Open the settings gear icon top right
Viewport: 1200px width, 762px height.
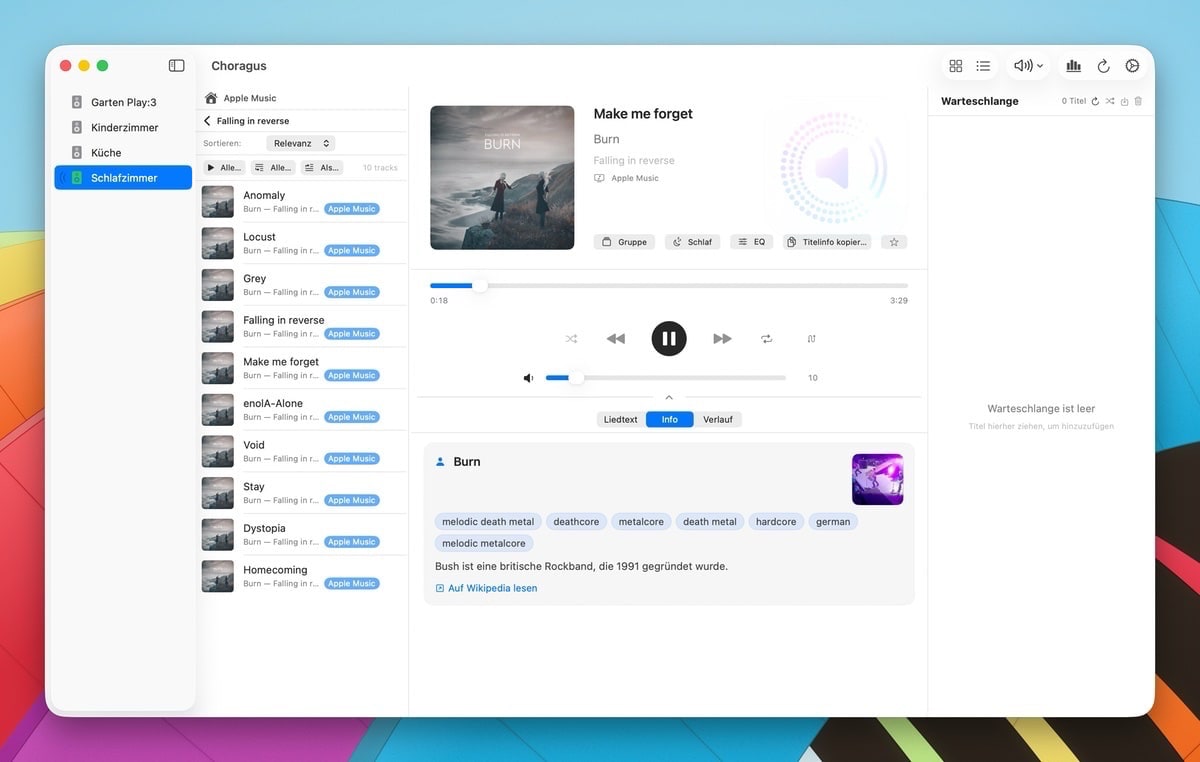1132,65
